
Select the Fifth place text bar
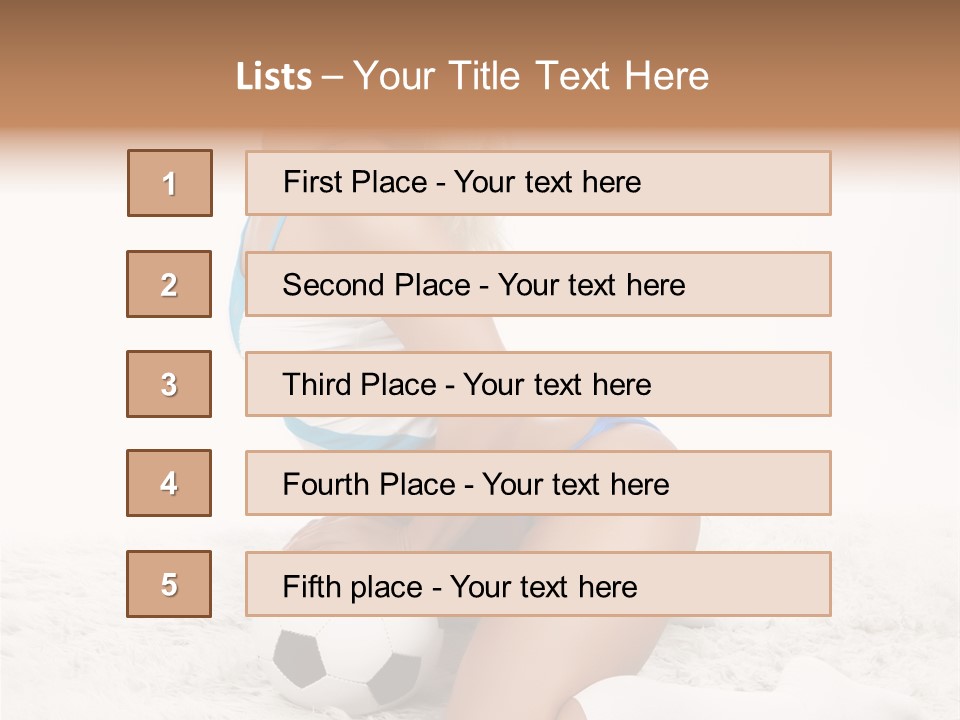point(538,584)
